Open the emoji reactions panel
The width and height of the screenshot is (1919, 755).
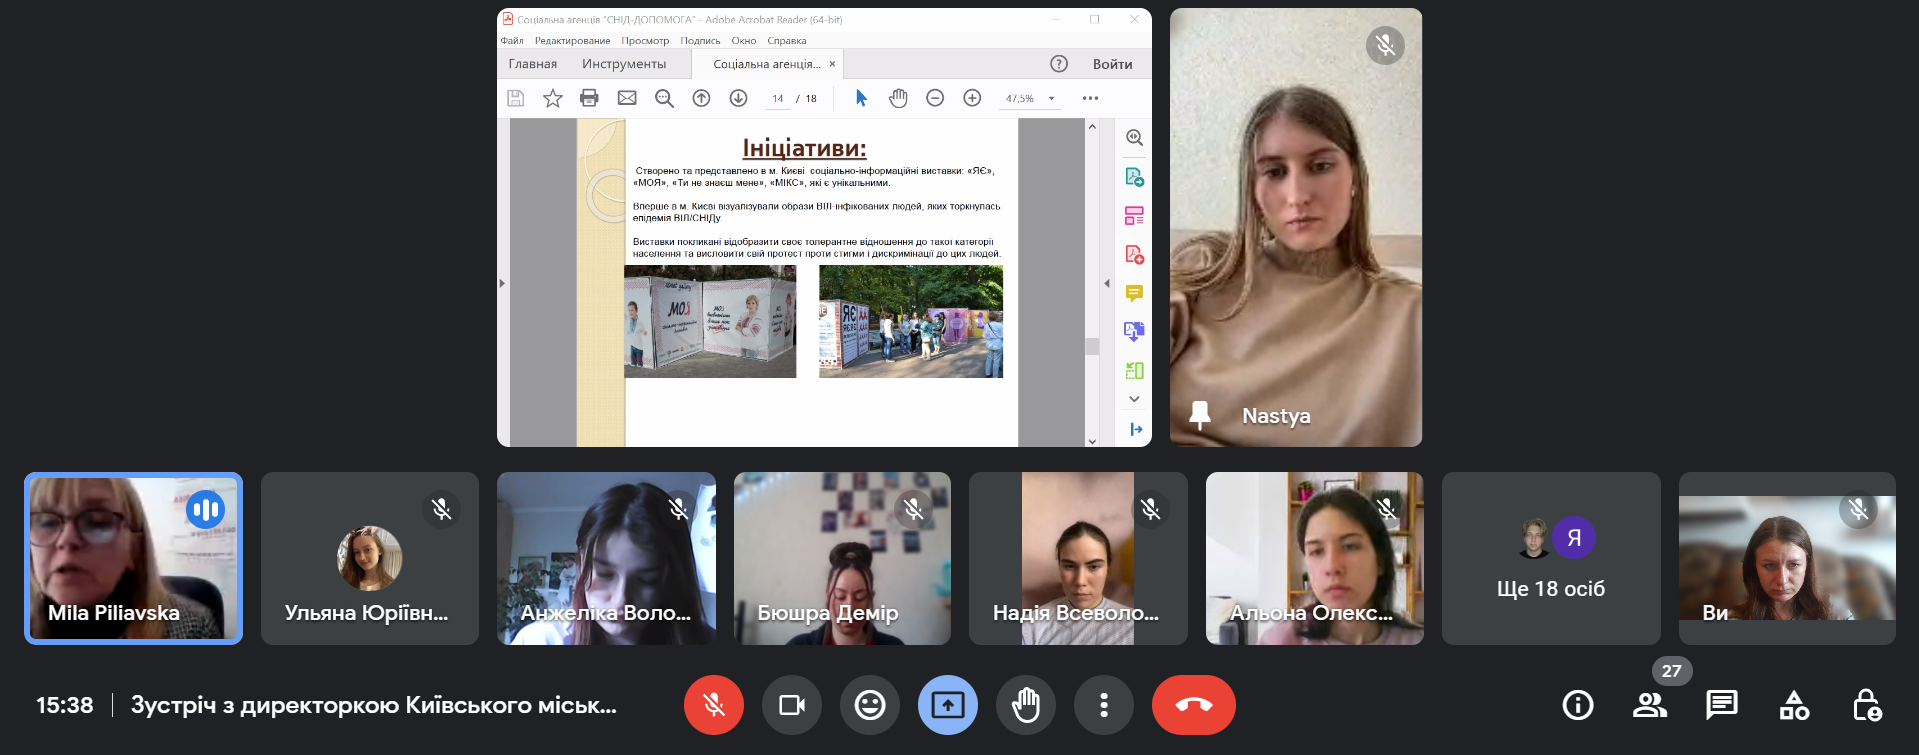[869, 705]
